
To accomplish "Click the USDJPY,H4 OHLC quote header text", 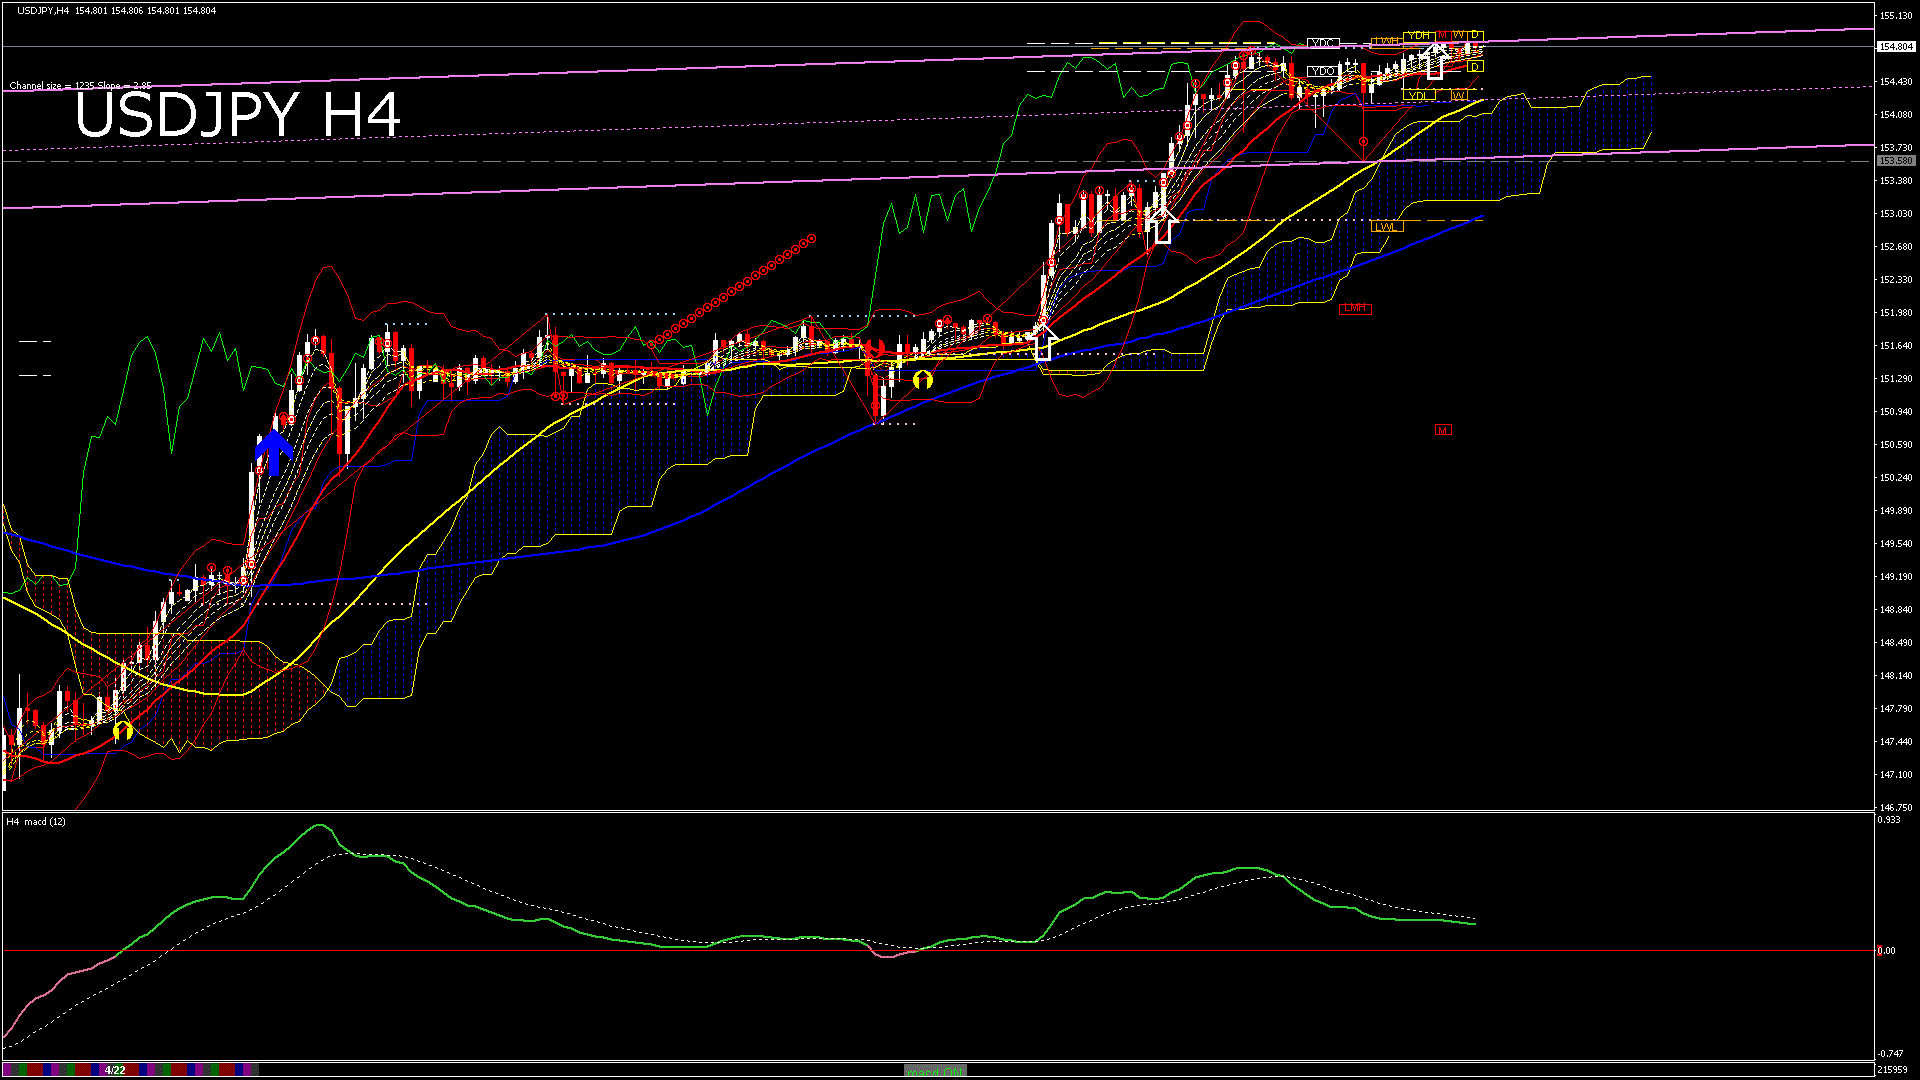I will click(116, 11).
